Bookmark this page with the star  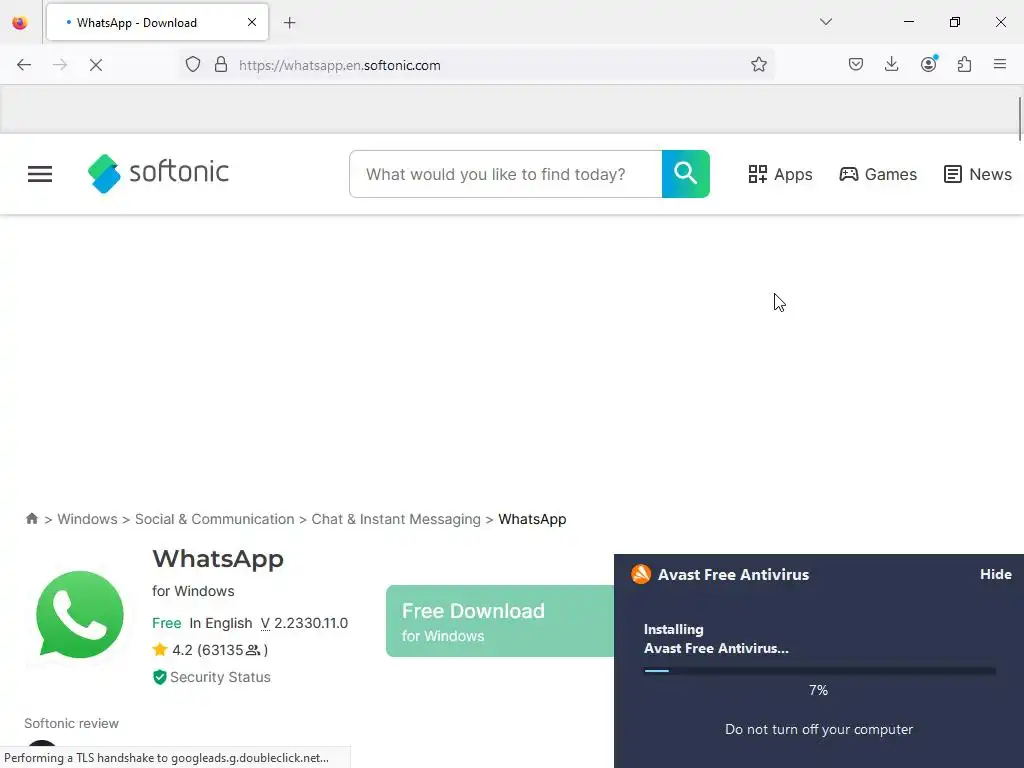coord(758,65)
